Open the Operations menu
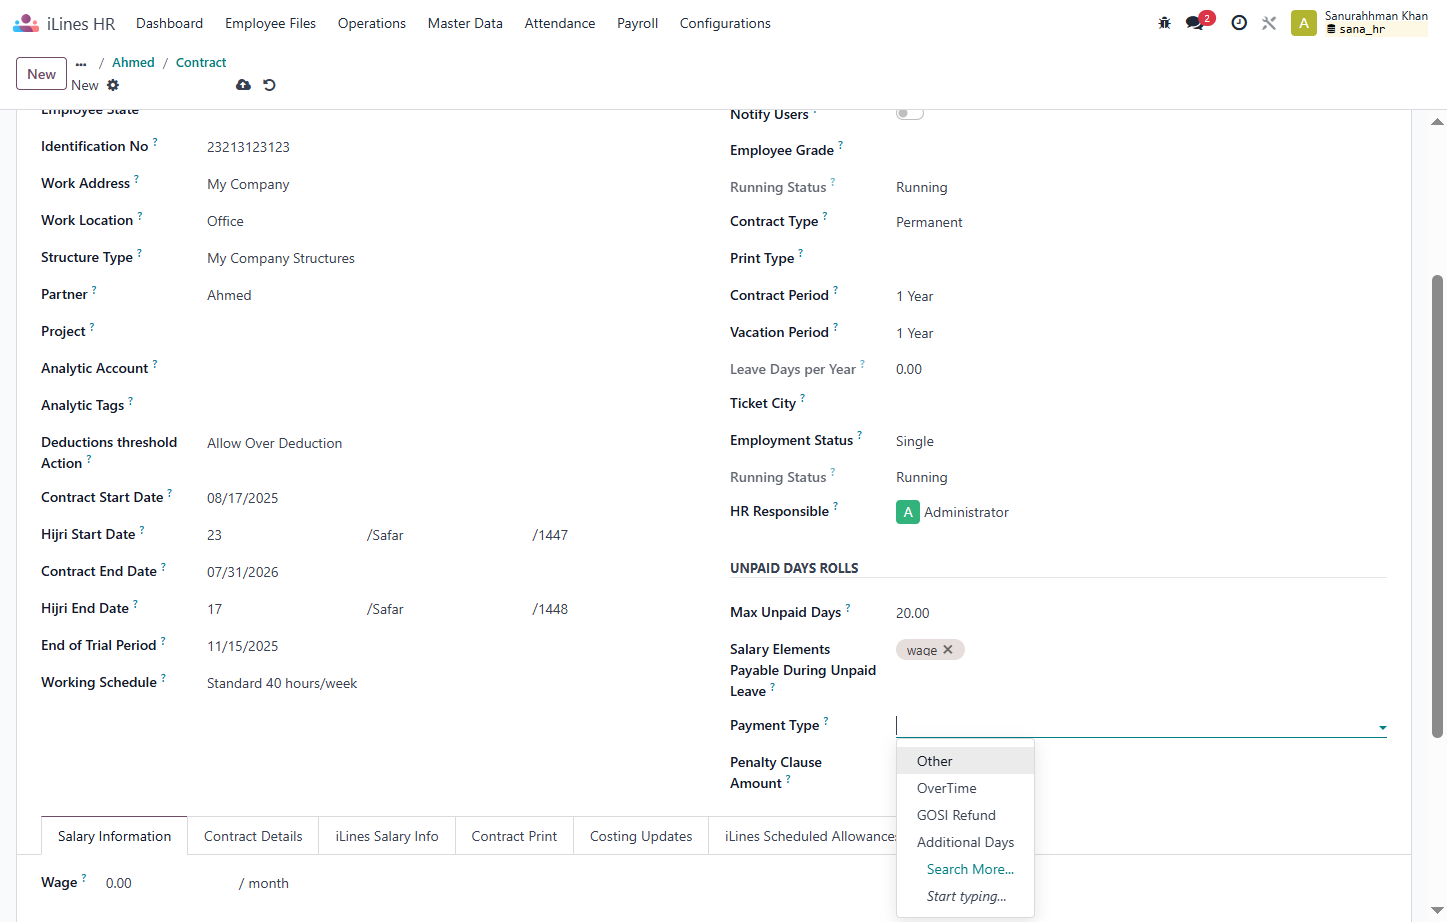The height and width of the screenshot is (922, 1447). tap(372, 23)
